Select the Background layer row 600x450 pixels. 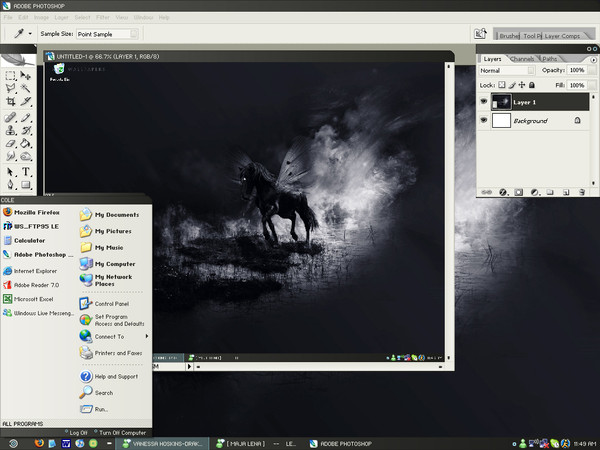533,121
